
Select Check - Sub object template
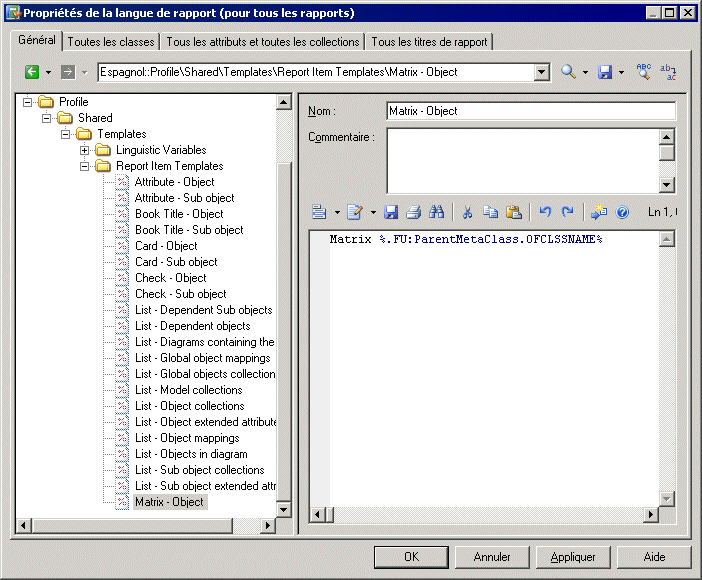pyautogui.click(x=181, y=294)
